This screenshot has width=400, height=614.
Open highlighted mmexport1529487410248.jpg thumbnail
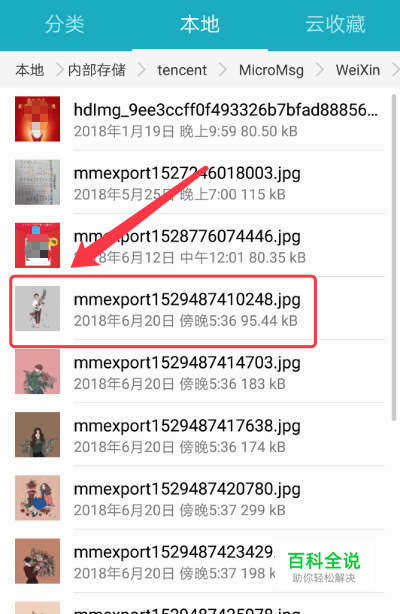tap(37, 308)
